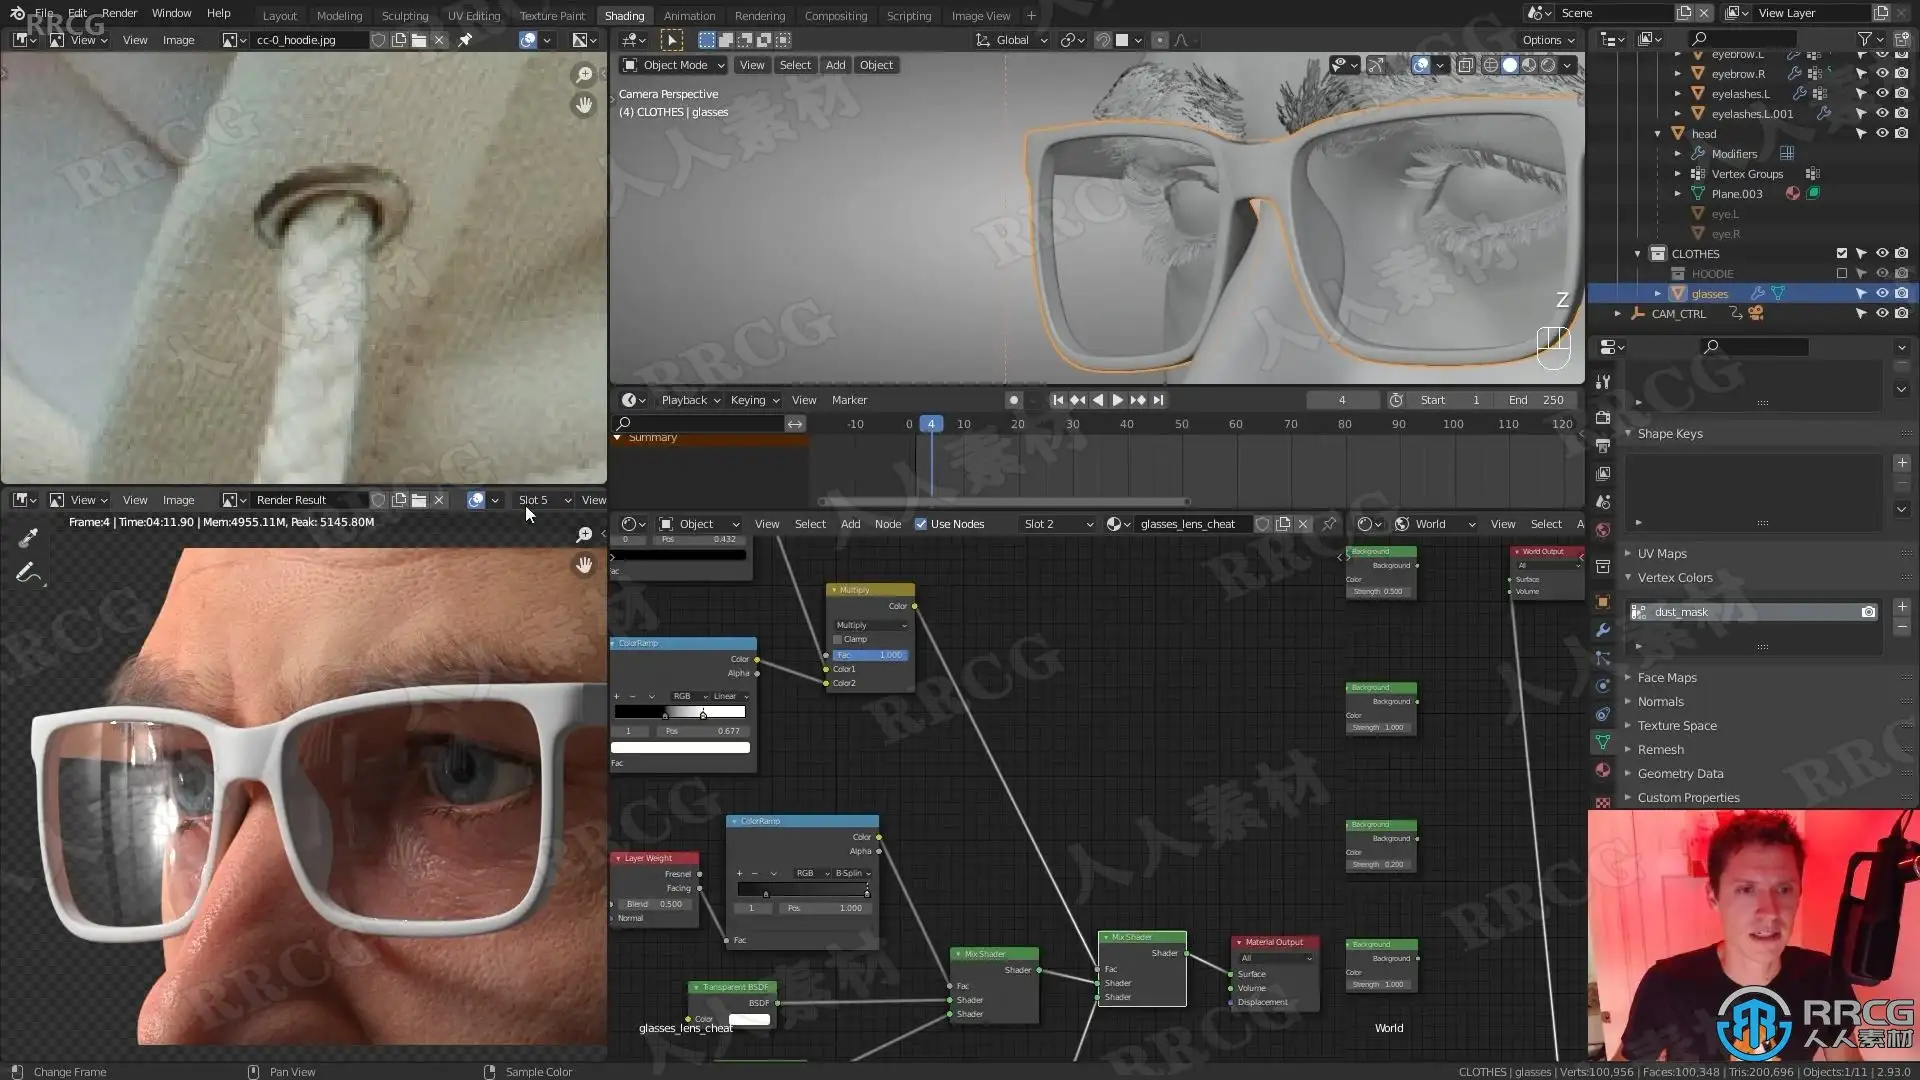The width and height of the screenshot is (1920, 1080).
Task: Hide the glasses object in viewport
Action: (1882, 294)
